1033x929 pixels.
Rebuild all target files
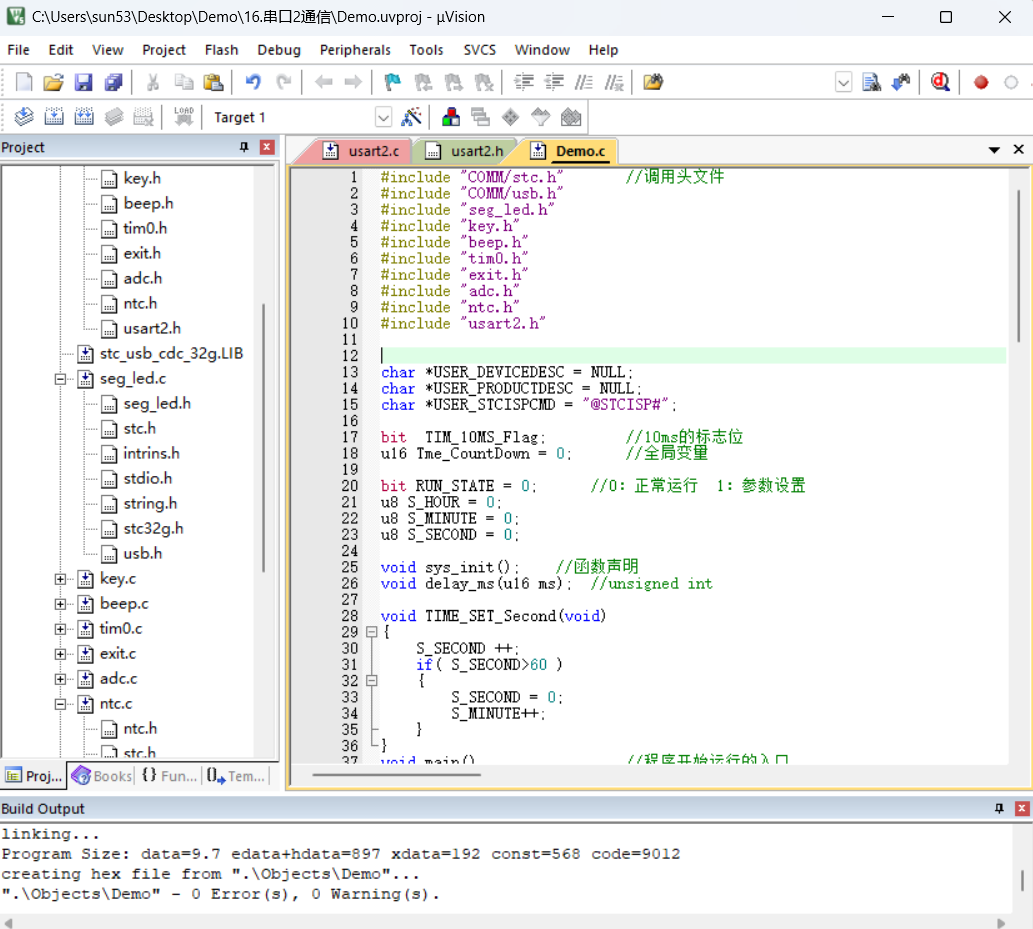click(x=84, y=117)
